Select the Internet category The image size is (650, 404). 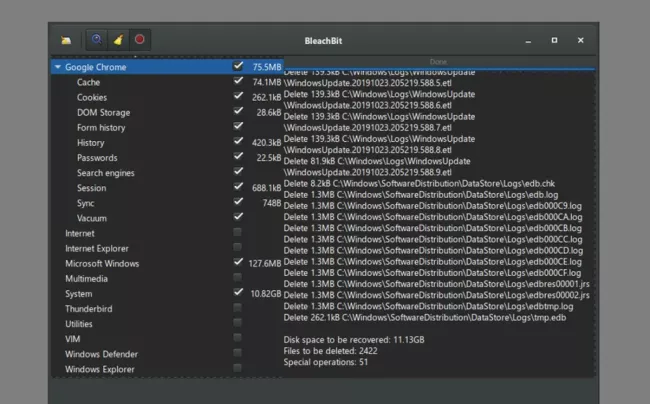click(x=80, y=233)
